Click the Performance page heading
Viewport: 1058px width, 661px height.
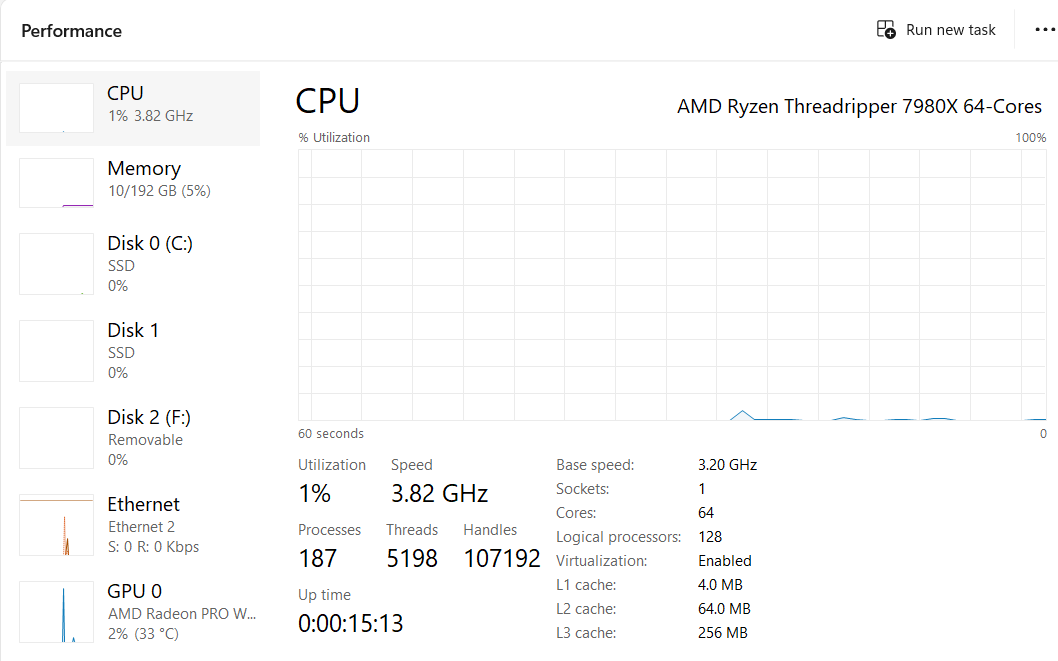71,31
